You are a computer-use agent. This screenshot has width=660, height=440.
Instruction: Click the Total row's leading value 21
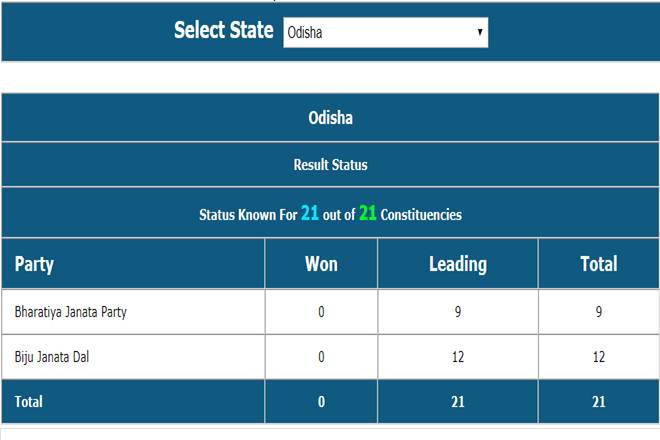[x=457, y=401]
